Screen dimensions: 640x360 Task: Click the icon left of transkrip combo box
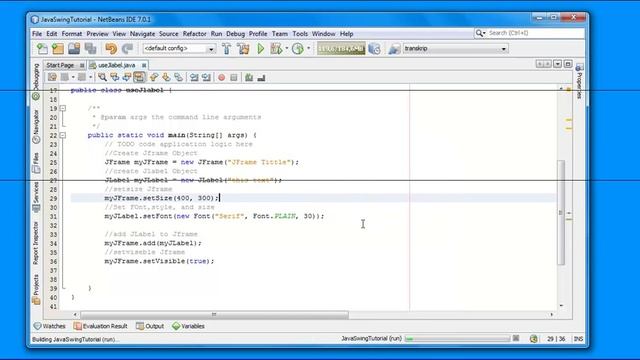click(x=394, y=49)
